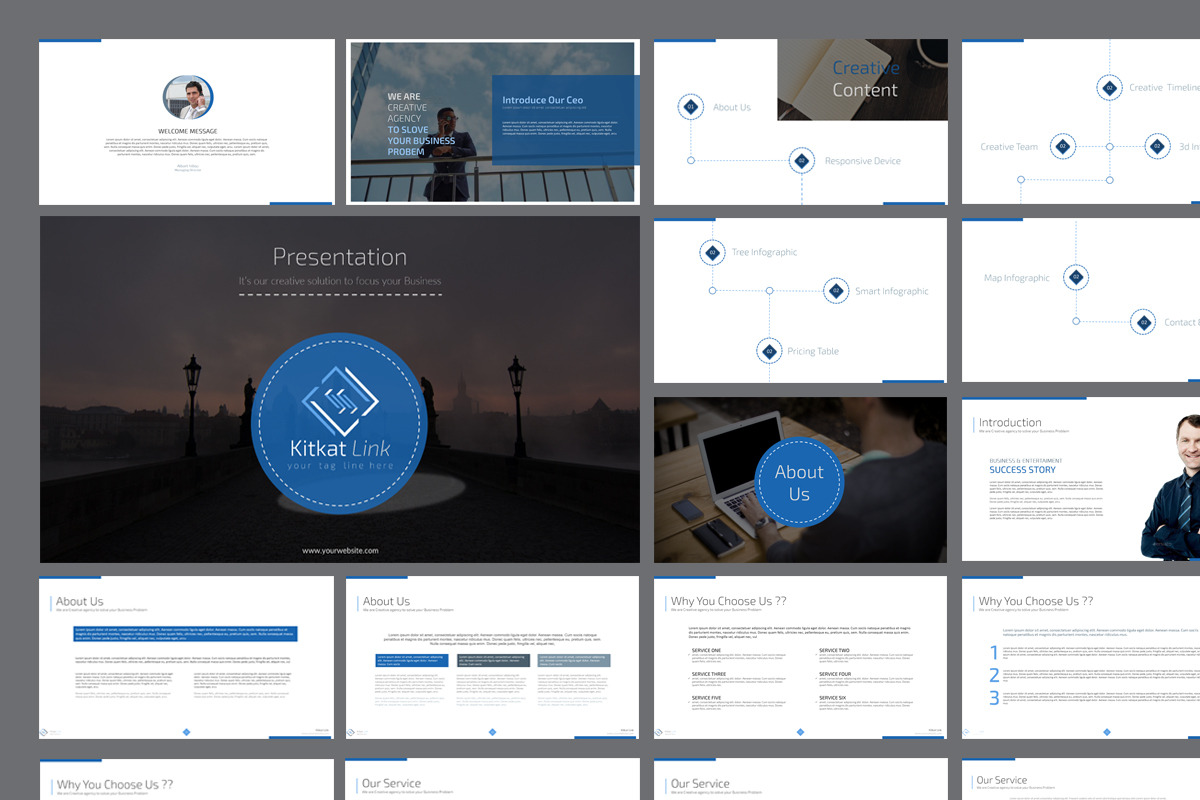Click the large blue number 1
The width and height of the screenshot is (1200, 800).
994,653
